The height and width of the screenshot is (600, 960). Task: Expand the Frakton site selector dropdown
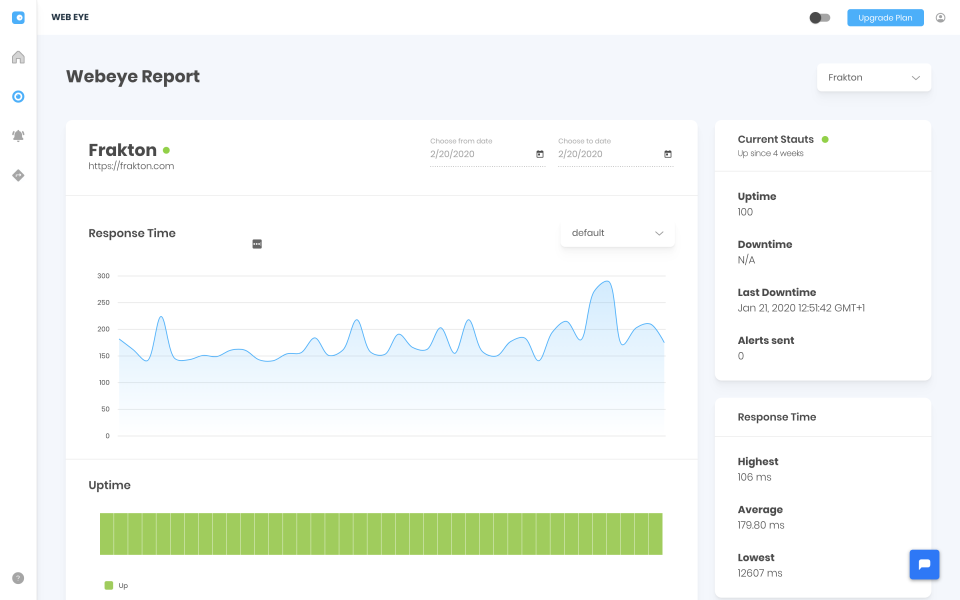[x=874, y=78]
